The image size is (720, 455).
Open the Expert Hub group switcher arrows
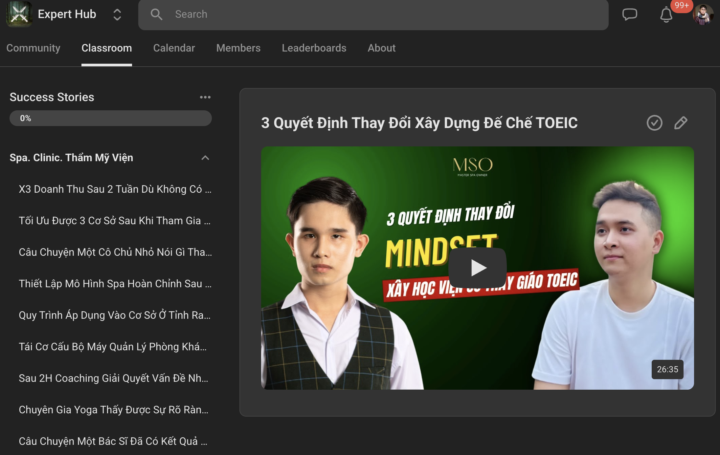point(117,15)
